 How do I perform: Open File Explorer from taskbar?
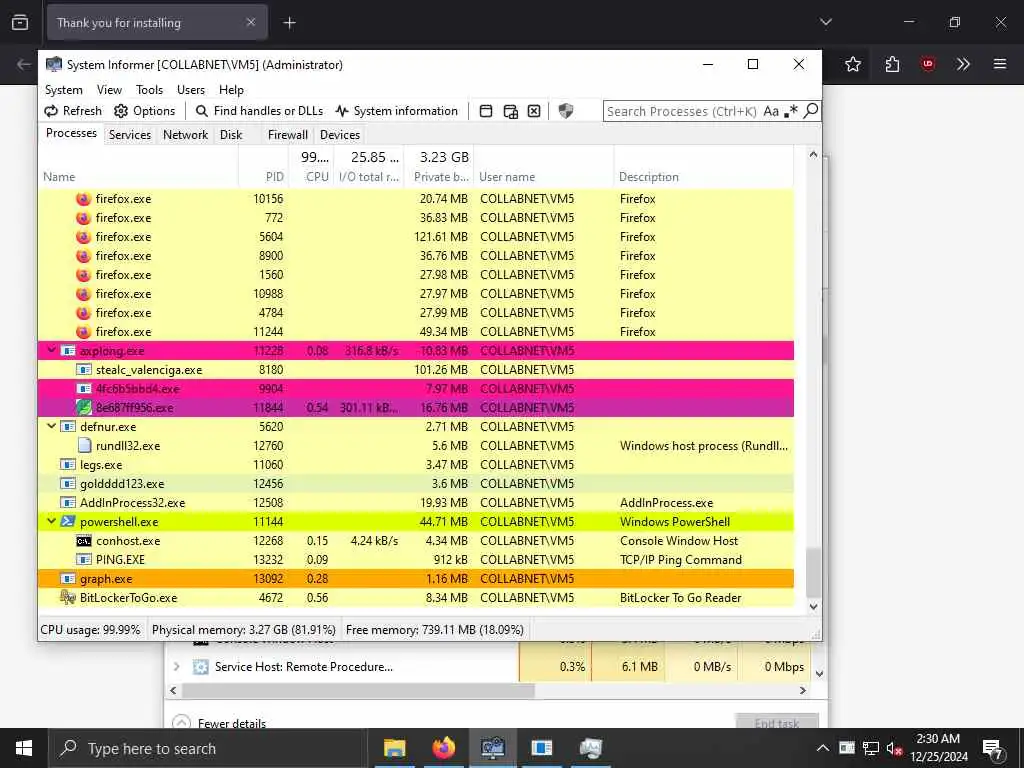(x=394, y=748)
